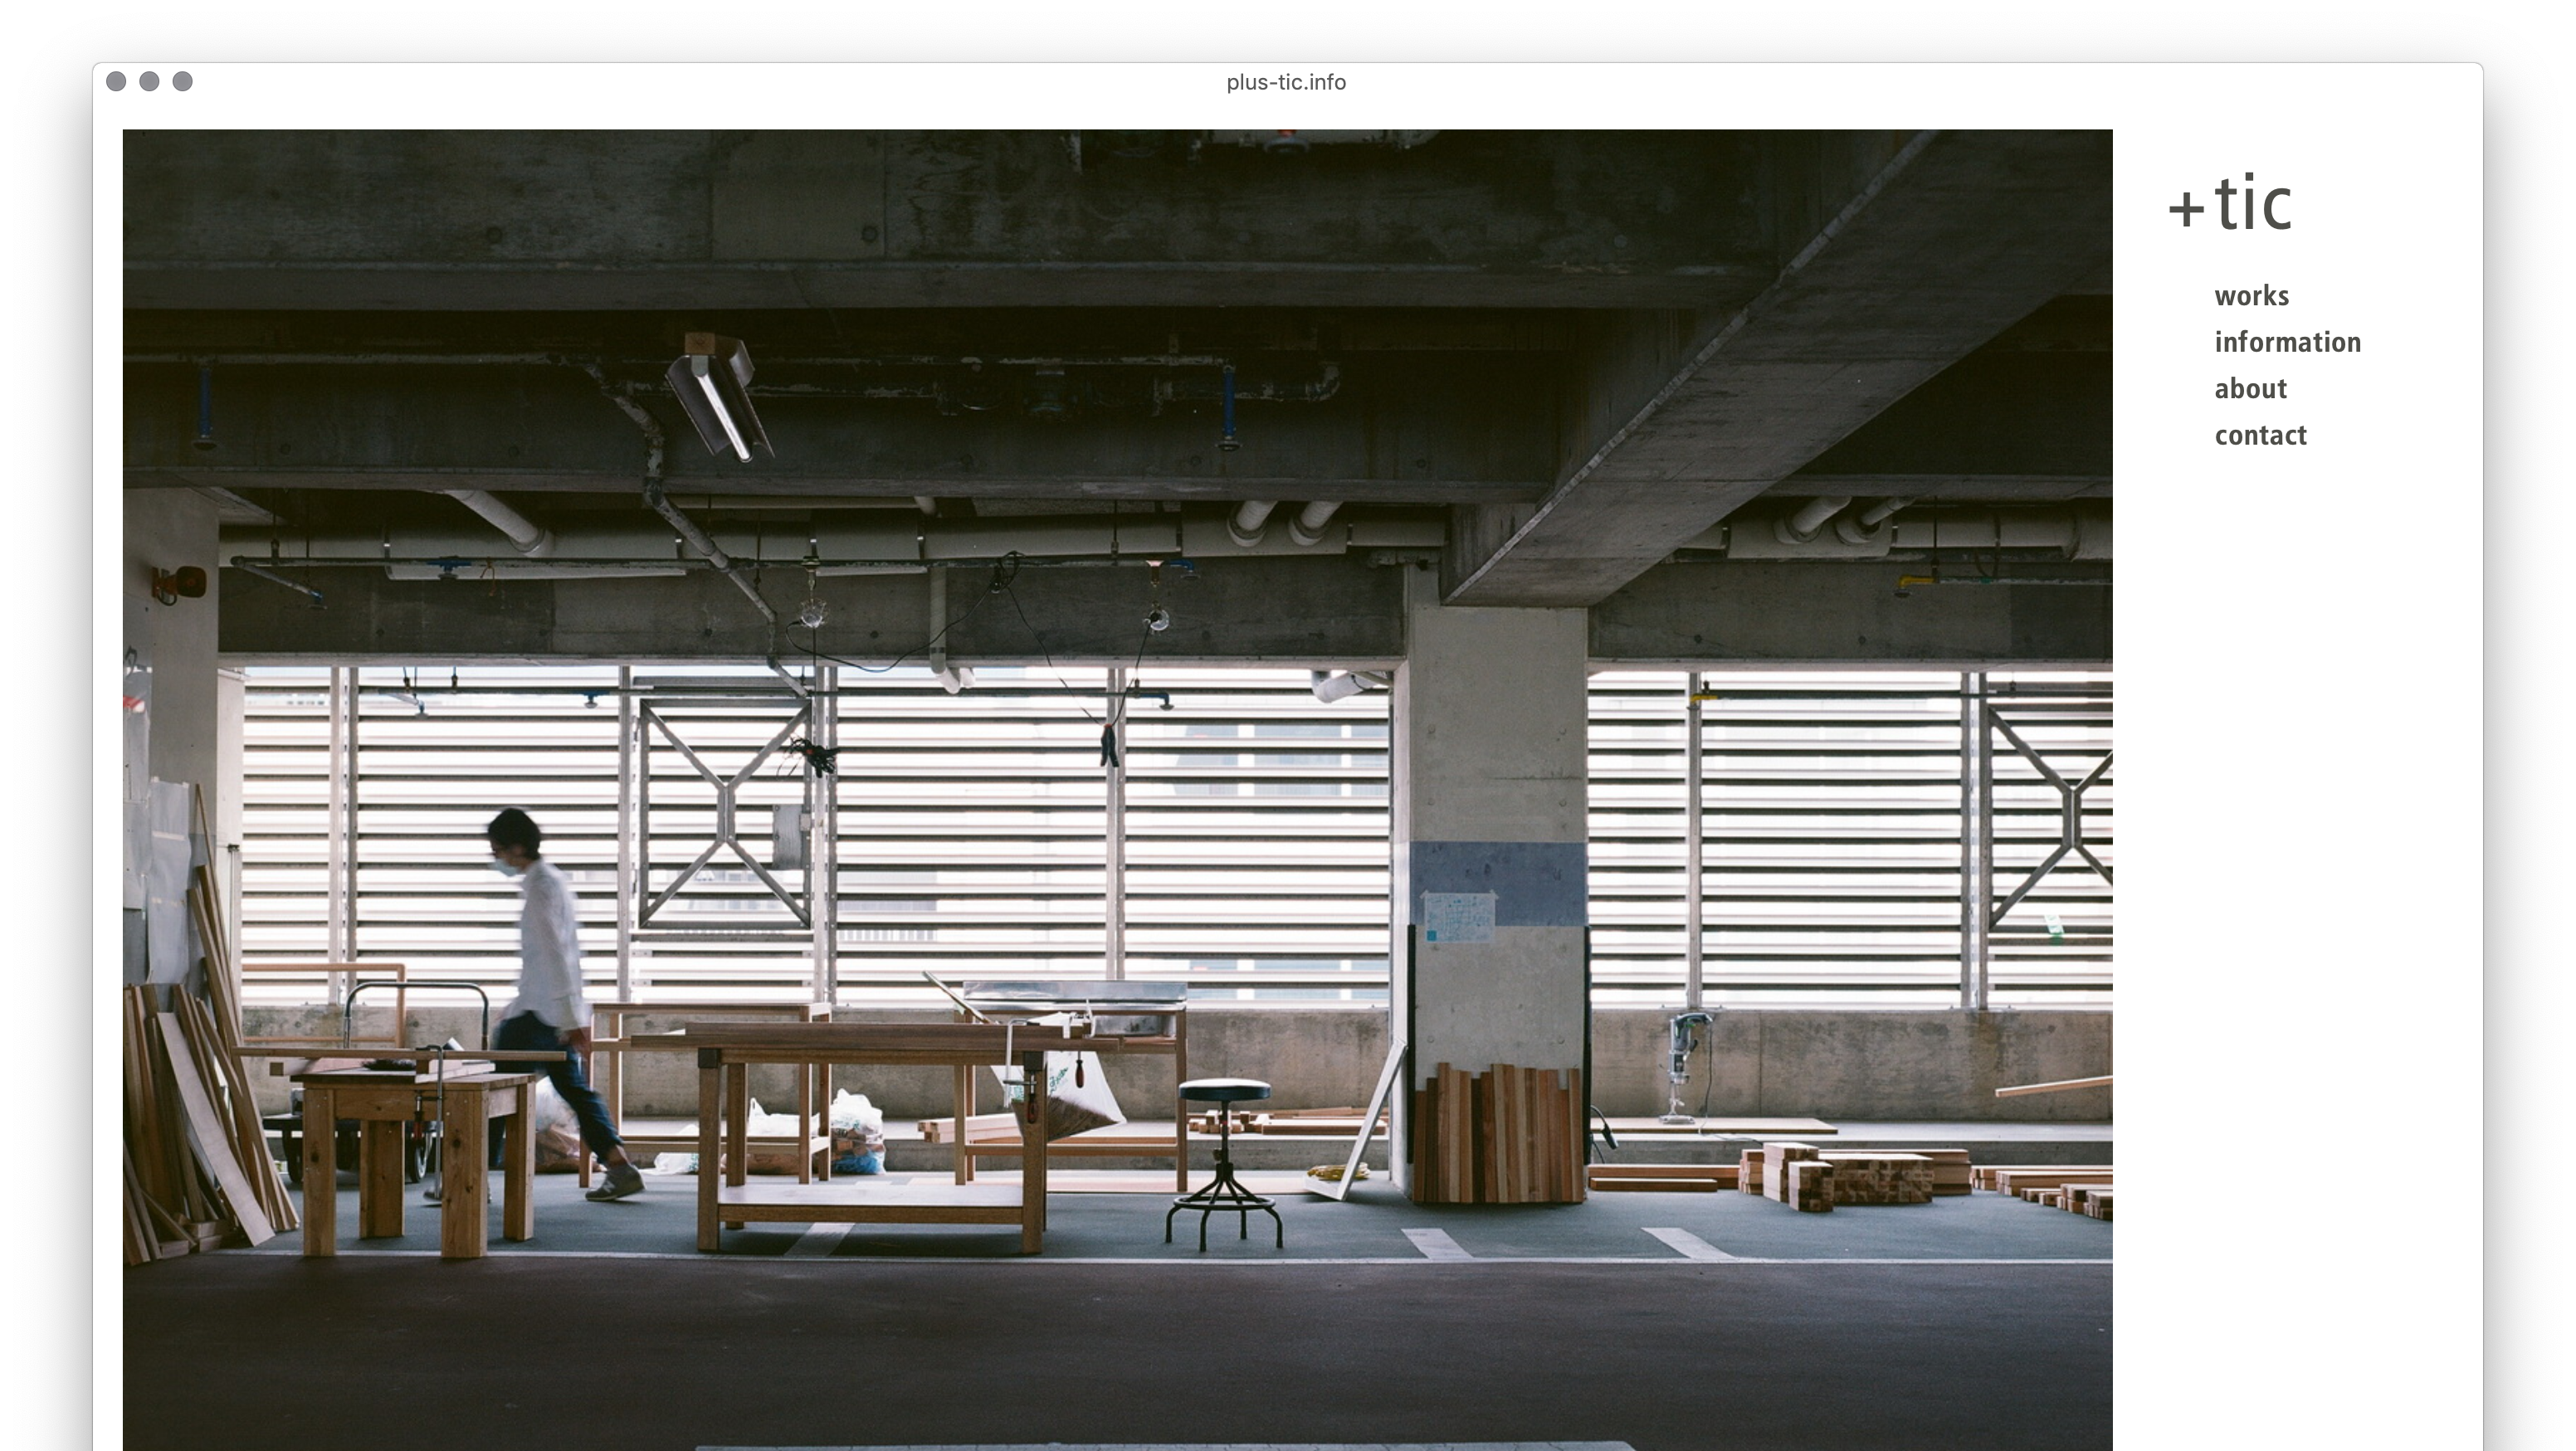Open the works page
This screenshot has height=1451, width=2576.
(2251, 296)
